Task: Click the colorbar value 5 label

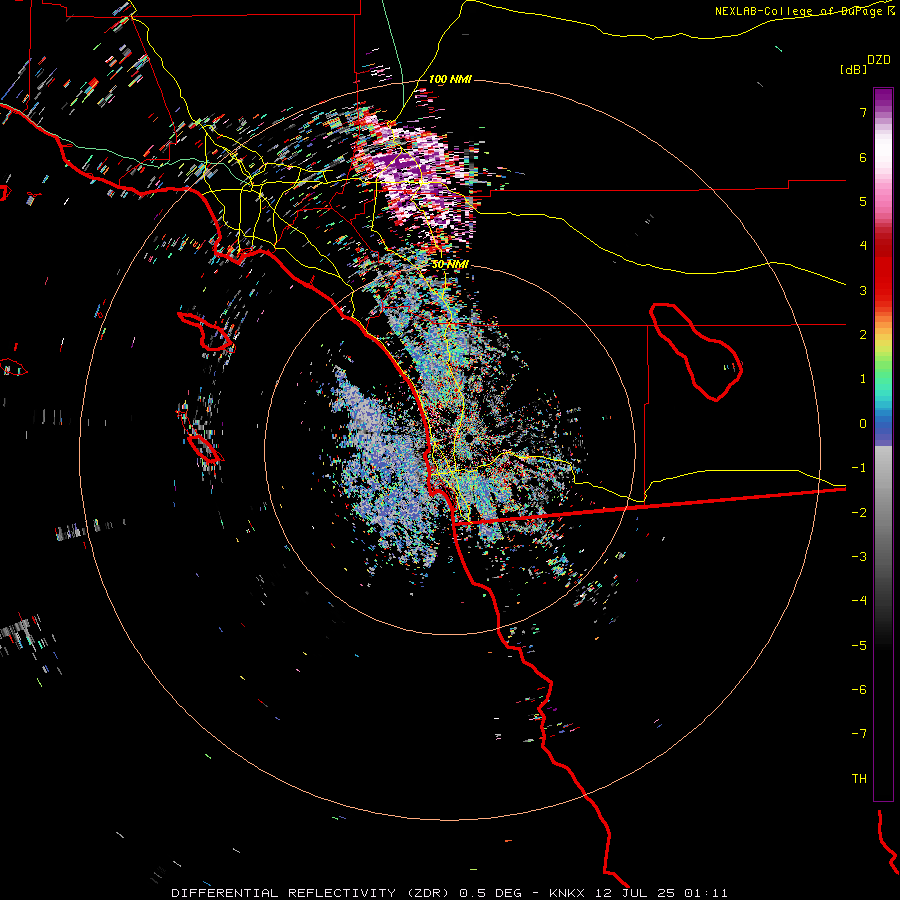Action: tap(863, 201)
